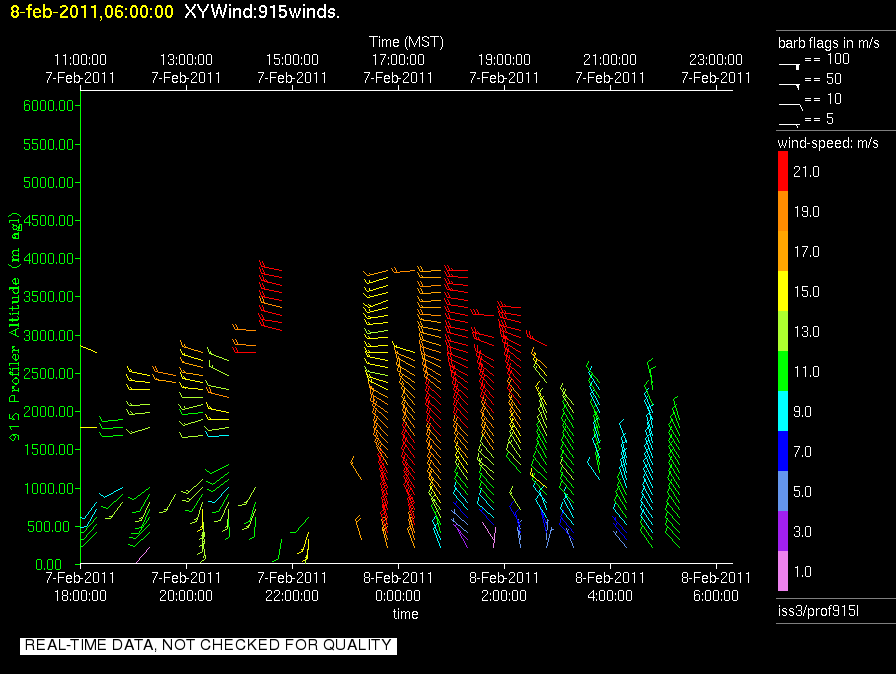Image resolution: width=896 pixels, height=674 pixels.
Task: Select the 8-Feb-2011 0:00:00 bottom tick label
Action: click(x=398, y=586)
